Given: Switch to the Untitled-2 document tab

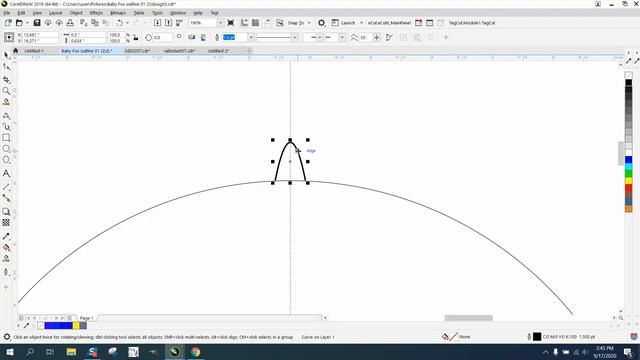Looking at the screenshot, I should (x=218, y=51).
